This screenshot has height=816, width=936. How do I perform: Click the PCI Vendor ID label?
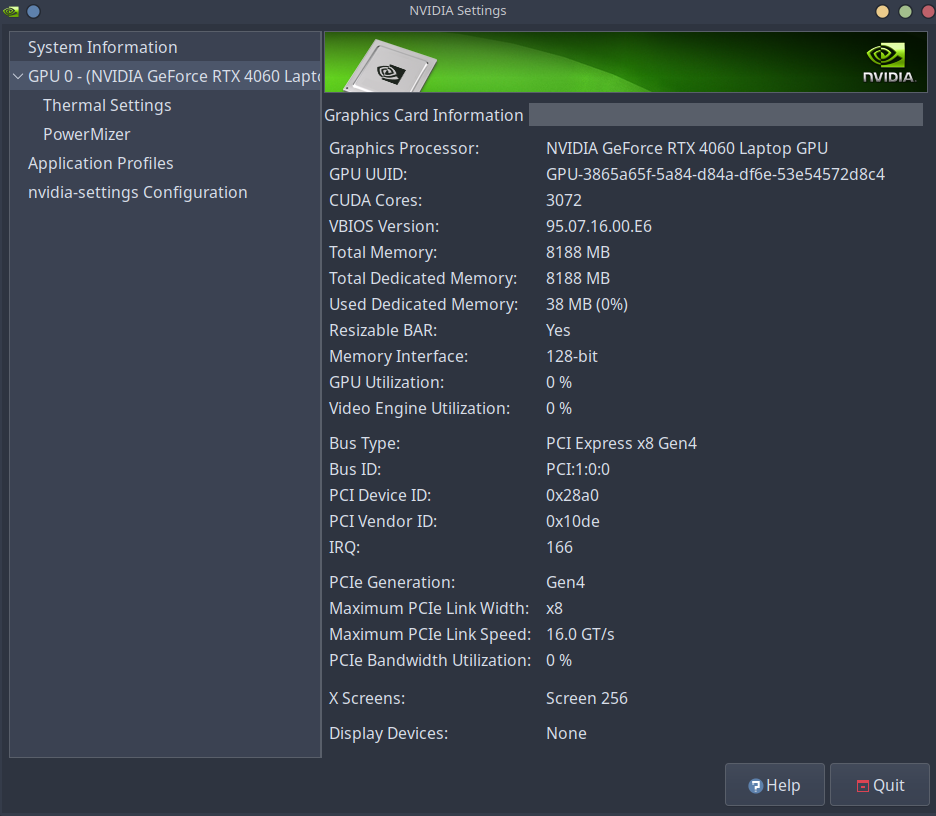coord(383,521)
